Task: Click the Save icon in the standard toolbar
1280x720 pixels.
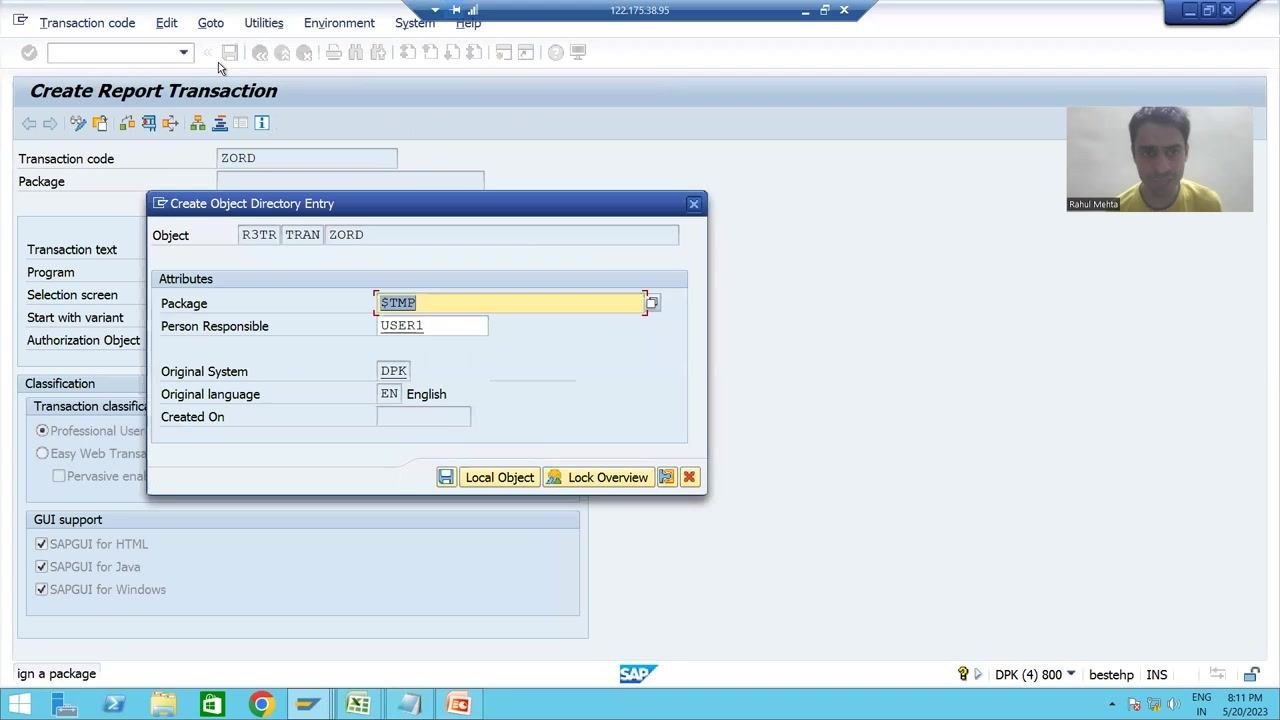Action: [230, 53]
